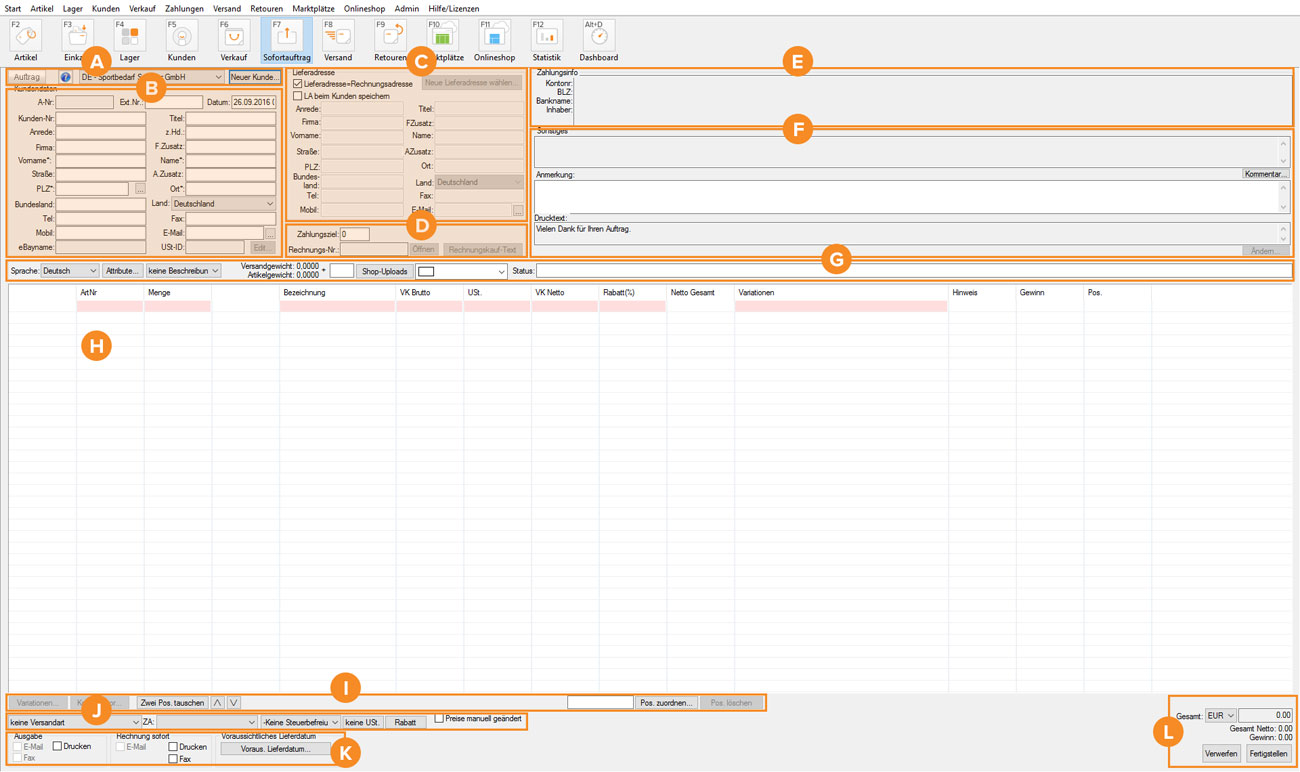Viewport: 1300px width, 772px height.
Task: Toggle Lieferadresse=Rechnungsadresse checkbox
Action: [x=298, y=84]
